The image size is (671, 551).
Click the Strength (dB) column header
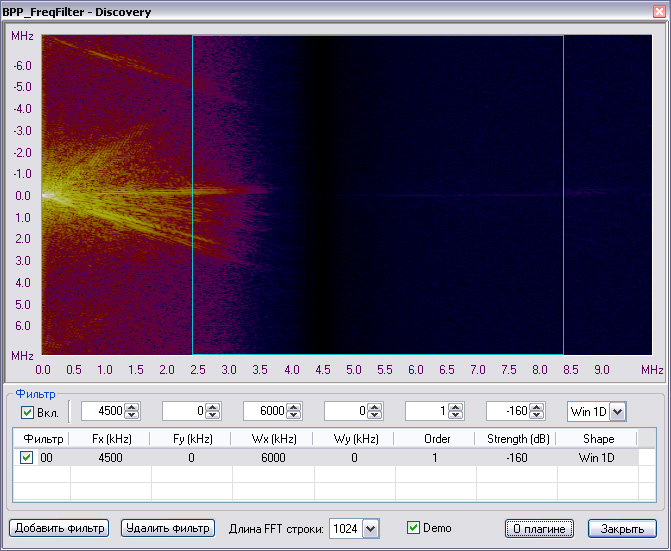click(516, 438)
